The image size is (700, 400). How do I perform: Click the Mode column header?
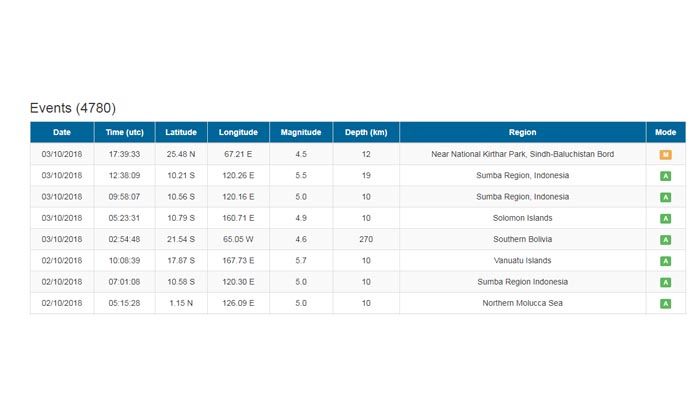pyautogui.click(x=665, y=132)
